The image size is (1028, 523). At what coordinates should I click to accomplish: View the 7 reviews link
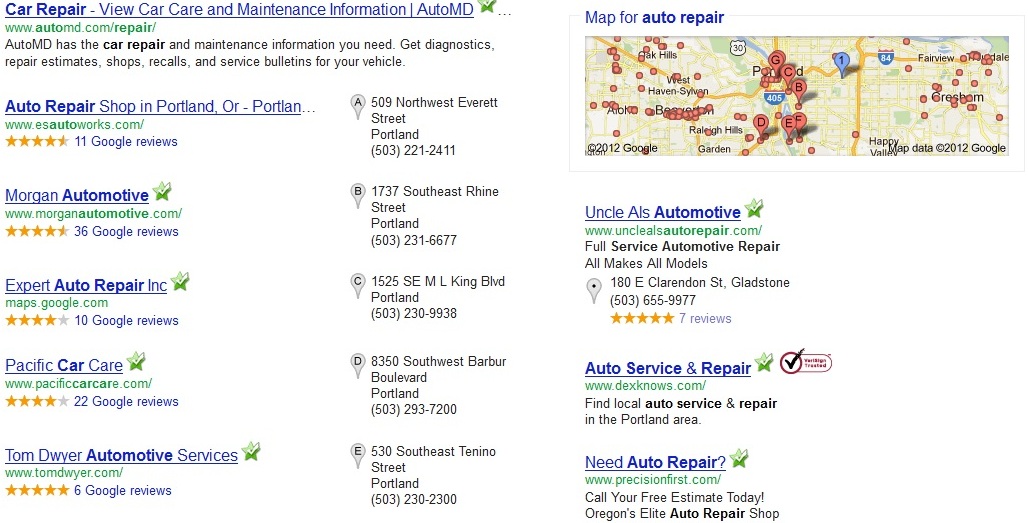coord(705,319)
